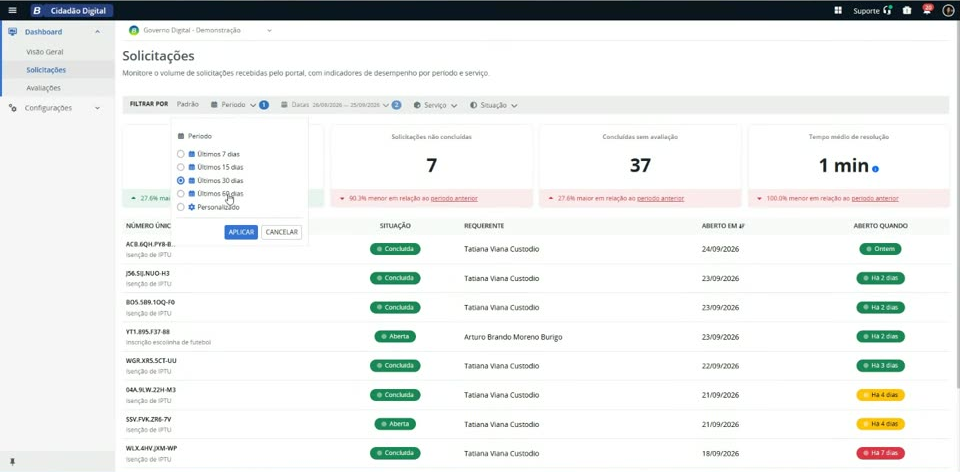Click the REQUERENTE column header
The image size is (960, 472).
pos(484,226)
